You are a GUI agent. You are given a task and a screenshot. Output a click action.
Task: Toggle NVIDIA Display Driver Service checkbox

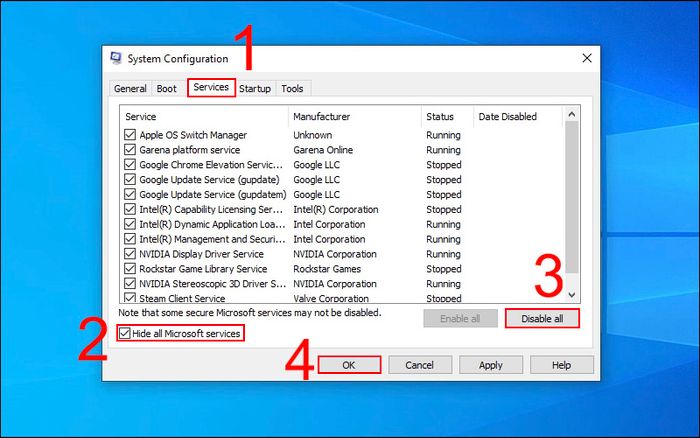tap(130, 254)
